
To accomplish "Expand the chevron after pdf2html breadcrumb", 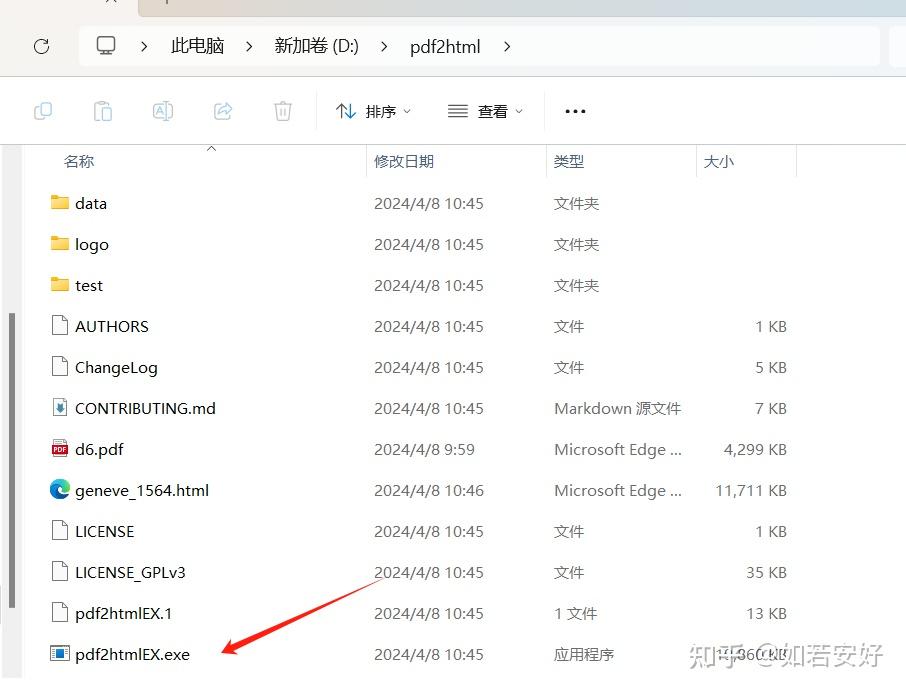I will coord(506,46).
